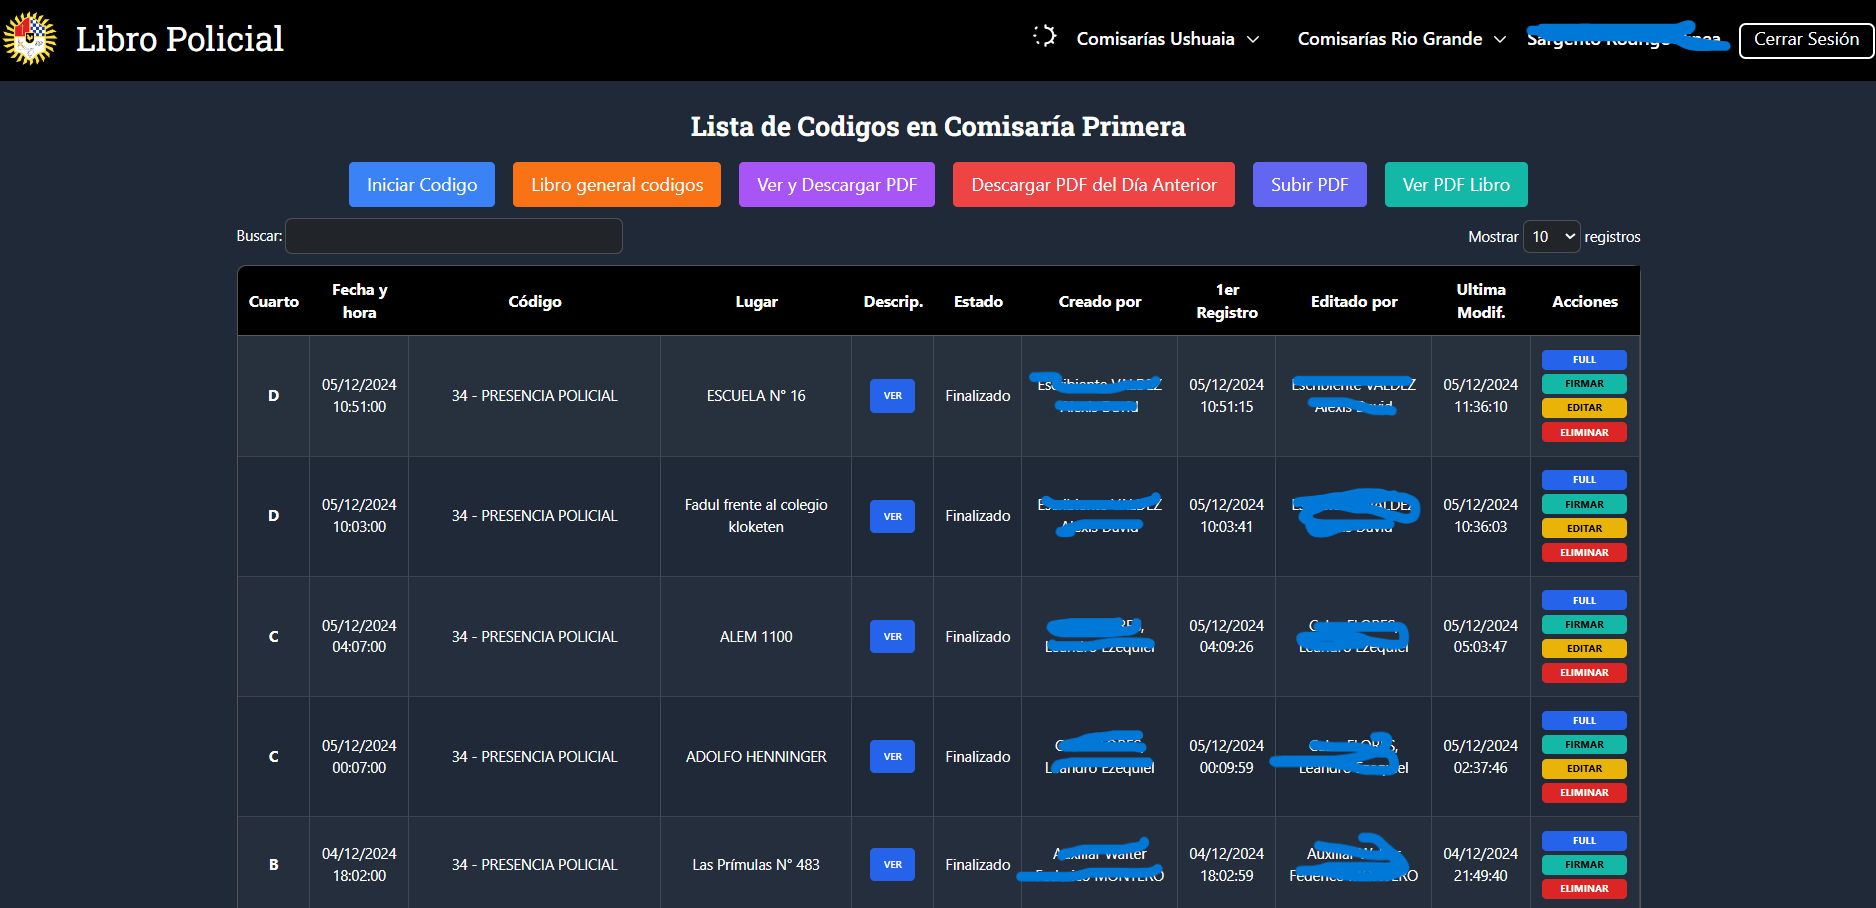Sort table by Fecha y hora column
Image resolution: width=1876 pixels, height=908 pixels.
coord(359,301)
